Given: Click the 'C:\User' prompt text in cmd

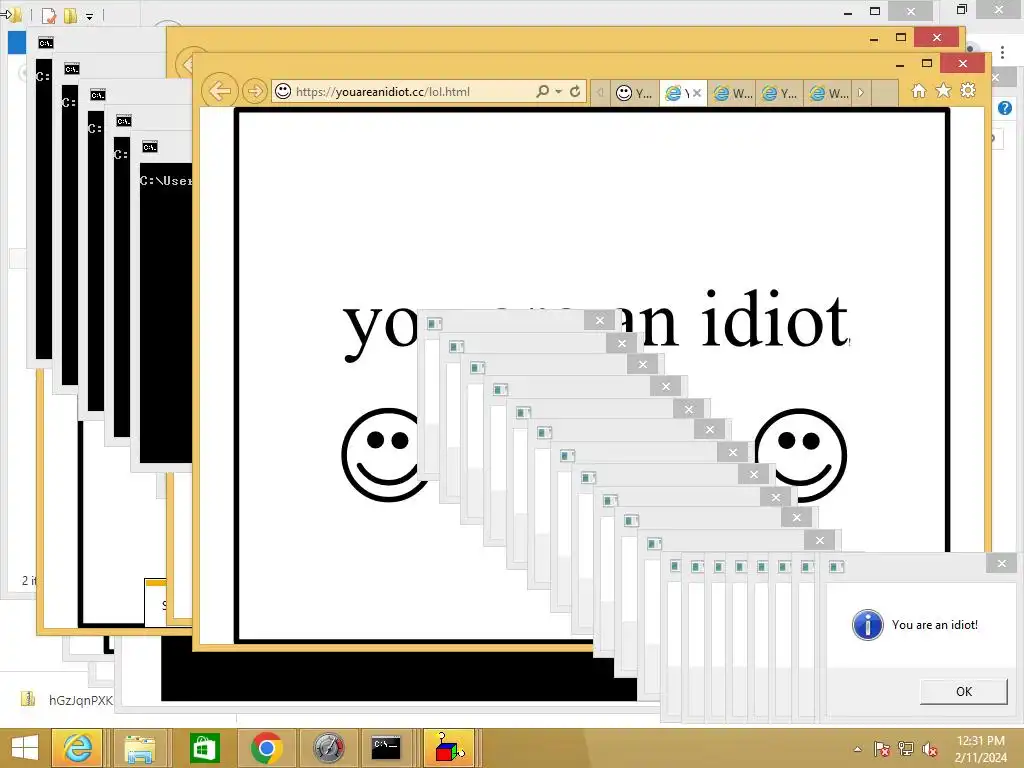Looking at the screenshot, I should (x=167, y=181).
